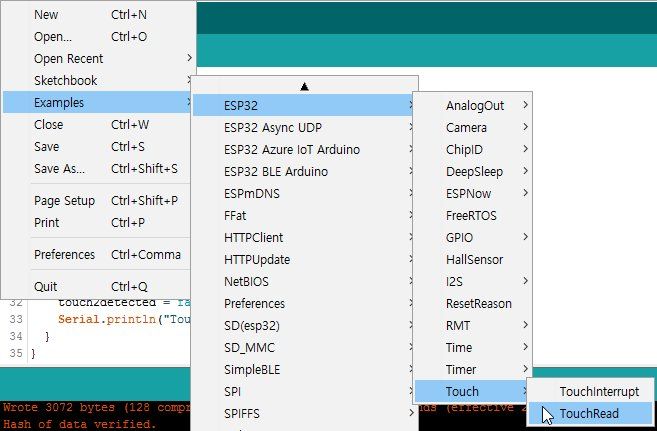Click the up-scroll triangle in examples list
Viewport: 657px width, 431px height.
click(305, 87)
